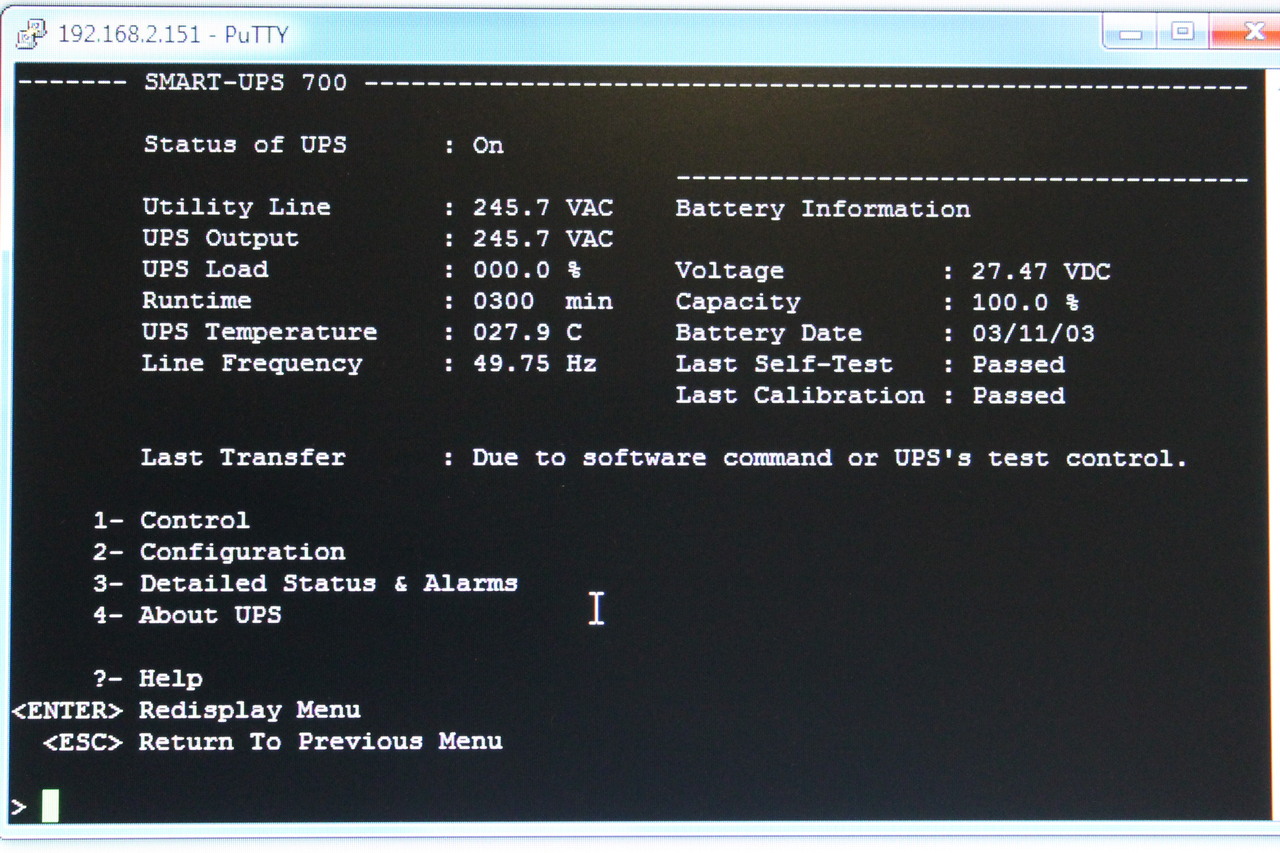Maximize the PuTTY window
Image resolution: width=1280 pixels, height=853 pixels.
coord(1183,32)
